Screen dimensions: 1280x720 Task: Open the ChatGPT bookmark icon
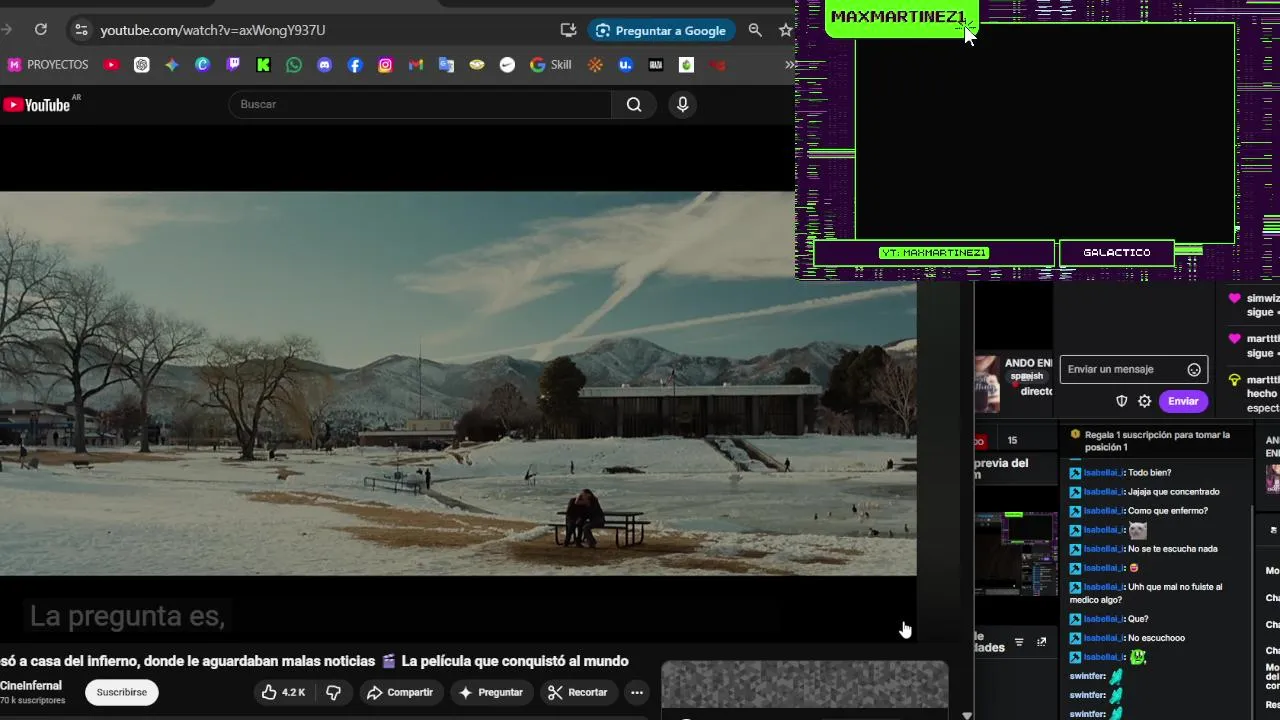[142, 65]
